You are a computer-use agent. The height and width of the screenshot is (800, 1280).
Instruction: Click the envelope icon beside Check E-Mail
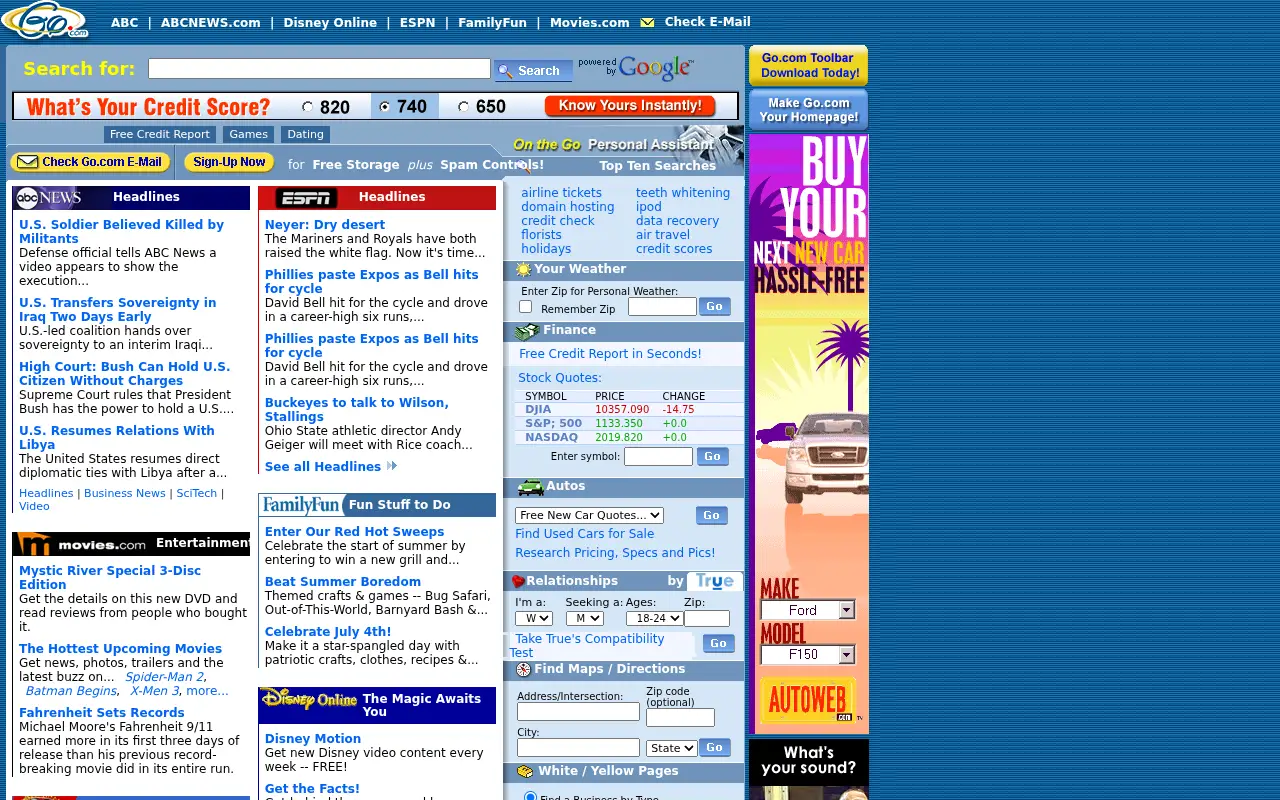pos(647,22)
